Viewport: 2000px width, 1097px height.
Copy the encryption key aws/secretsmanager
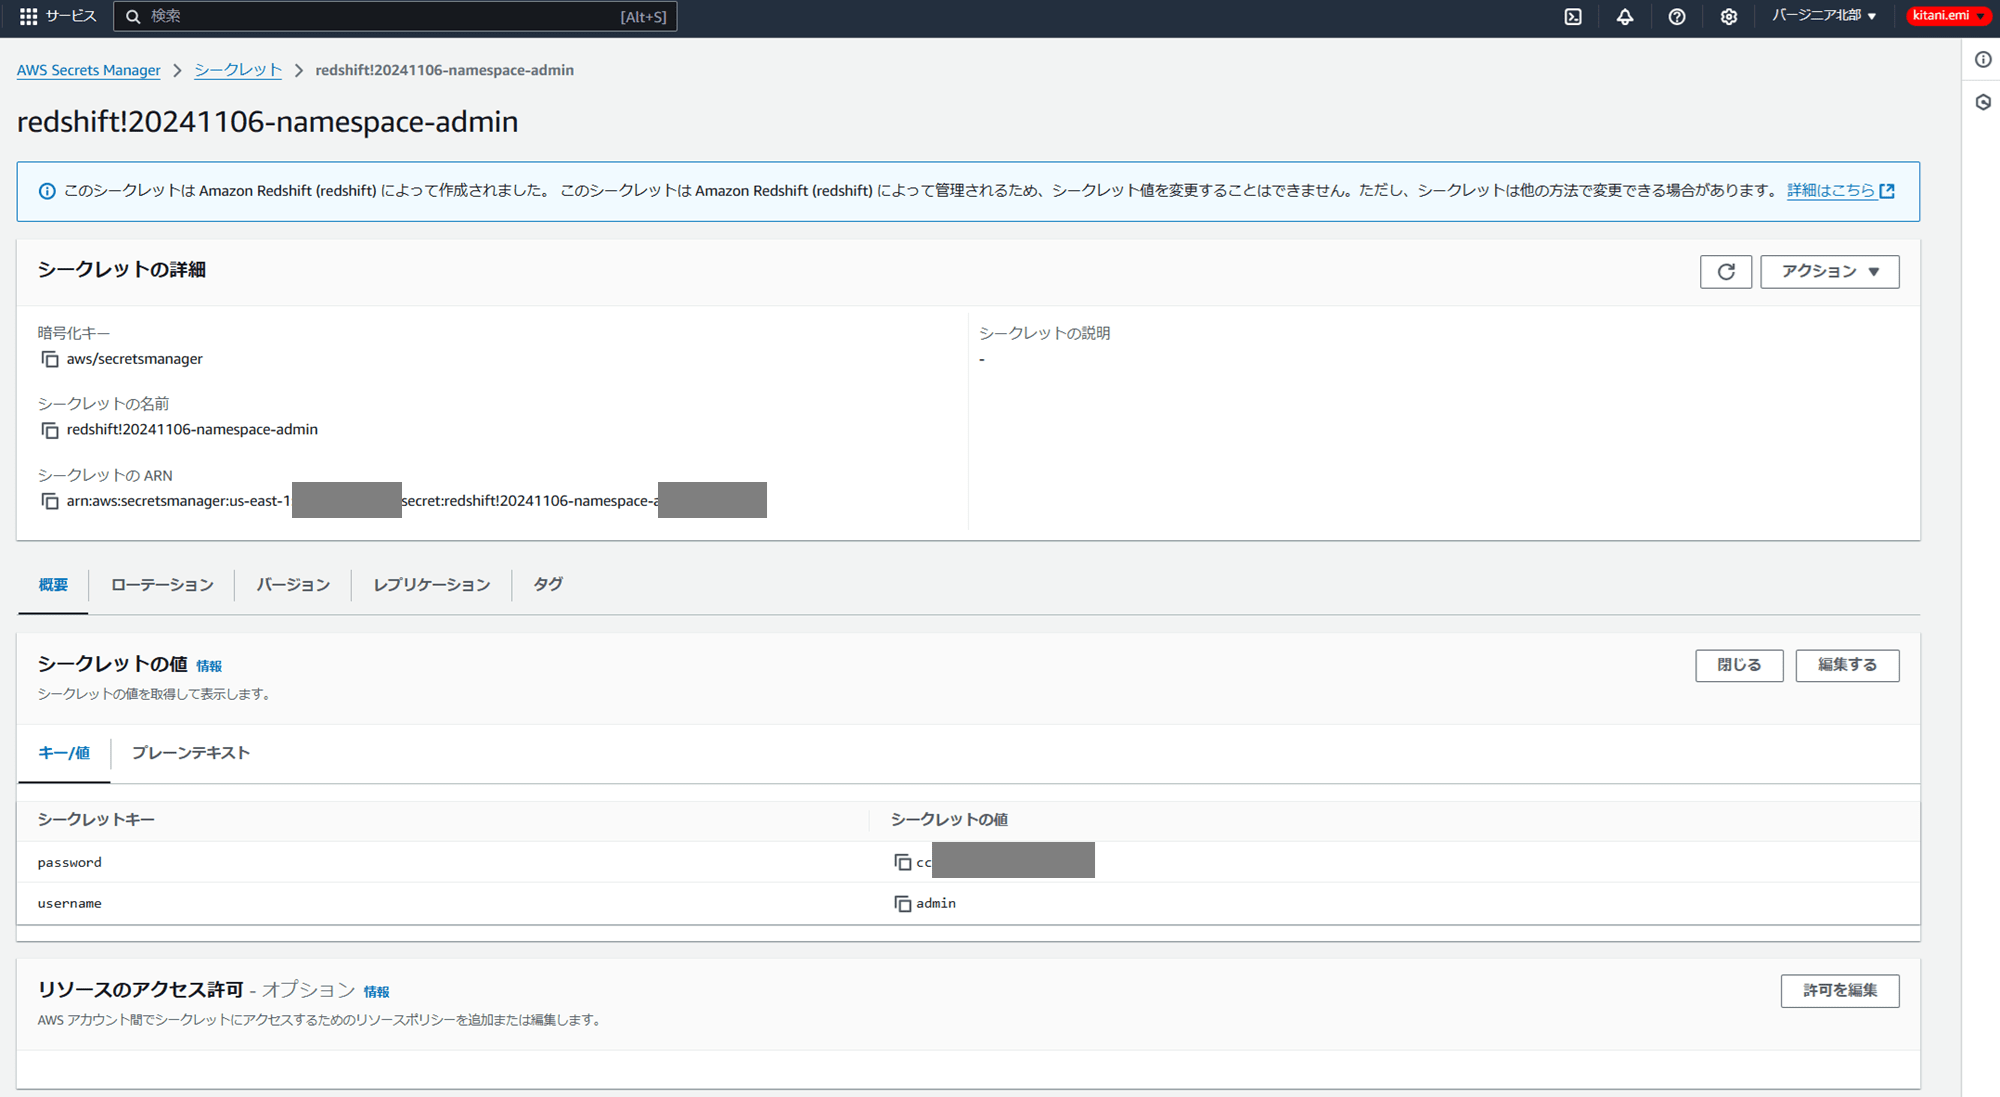coord(49,359)
